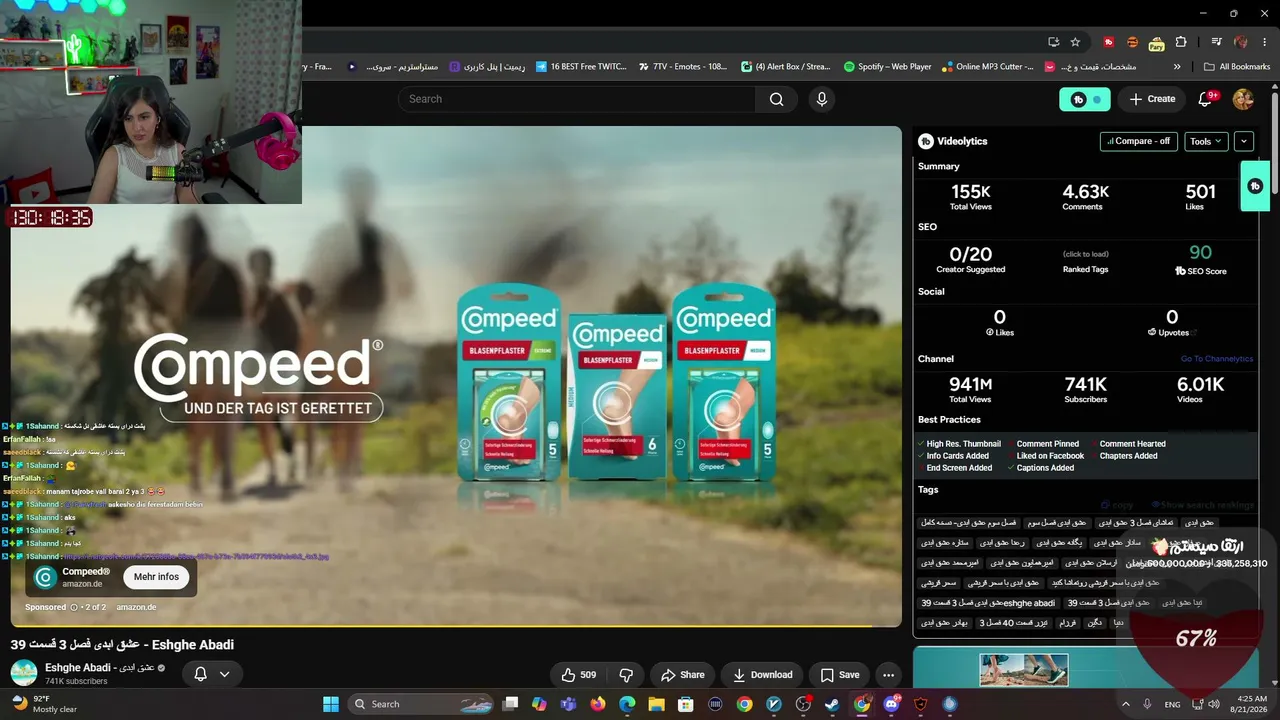1280x720 pixels.
Task: Open the Alert Box / Stream bookmark
Action: click(786, 67)
